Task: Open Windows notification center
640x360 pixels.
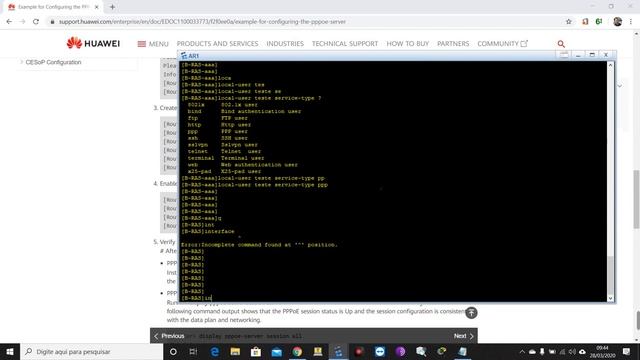Action: [626, 351]
